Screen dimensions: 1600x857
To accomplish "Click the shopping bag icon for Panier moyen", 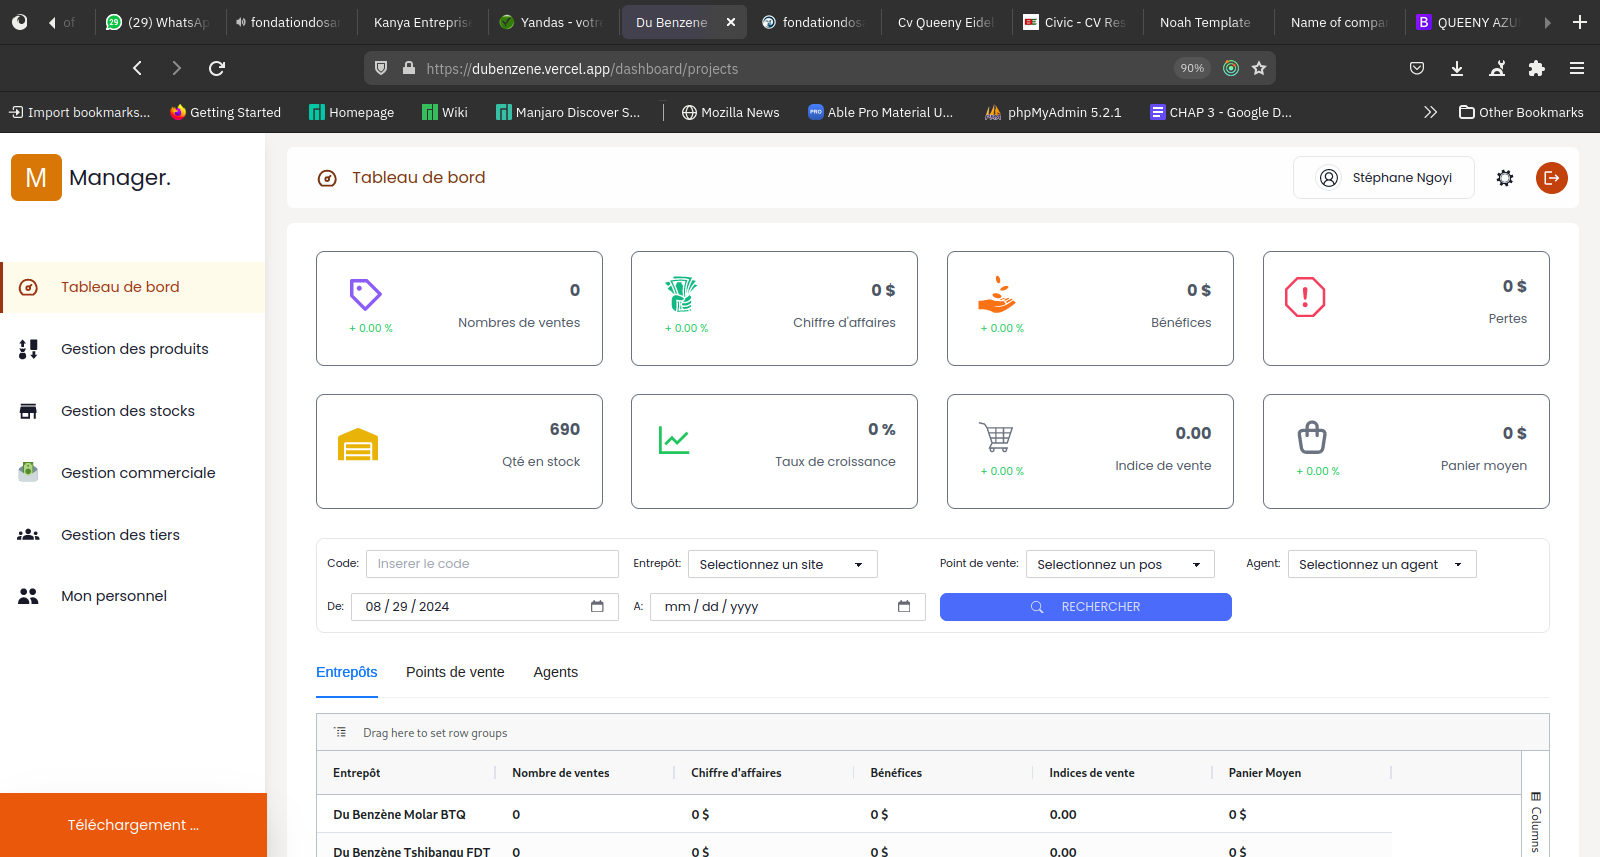I will (x=1312, y=437).
